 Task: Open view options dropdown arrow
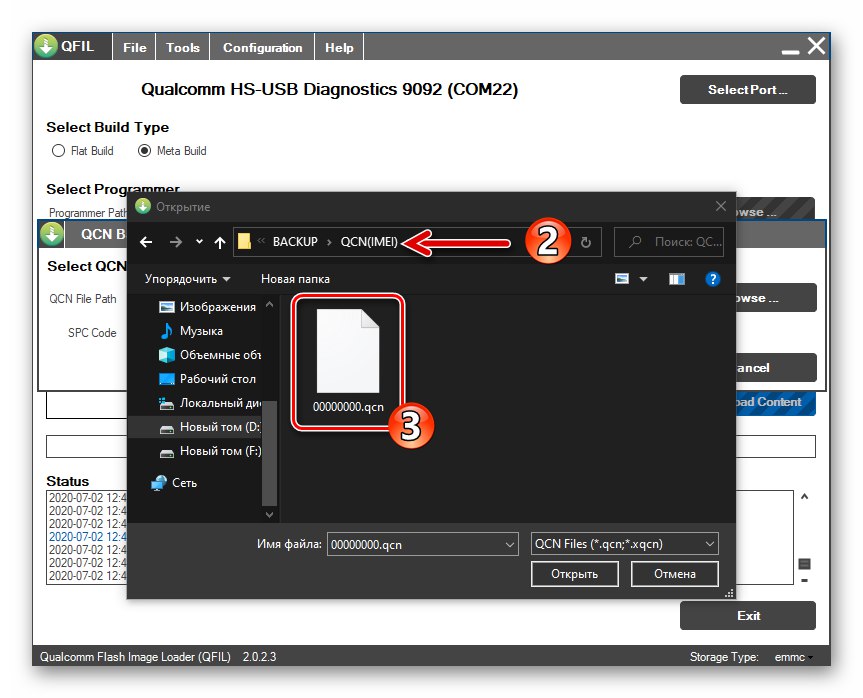[x=643, y=280]
